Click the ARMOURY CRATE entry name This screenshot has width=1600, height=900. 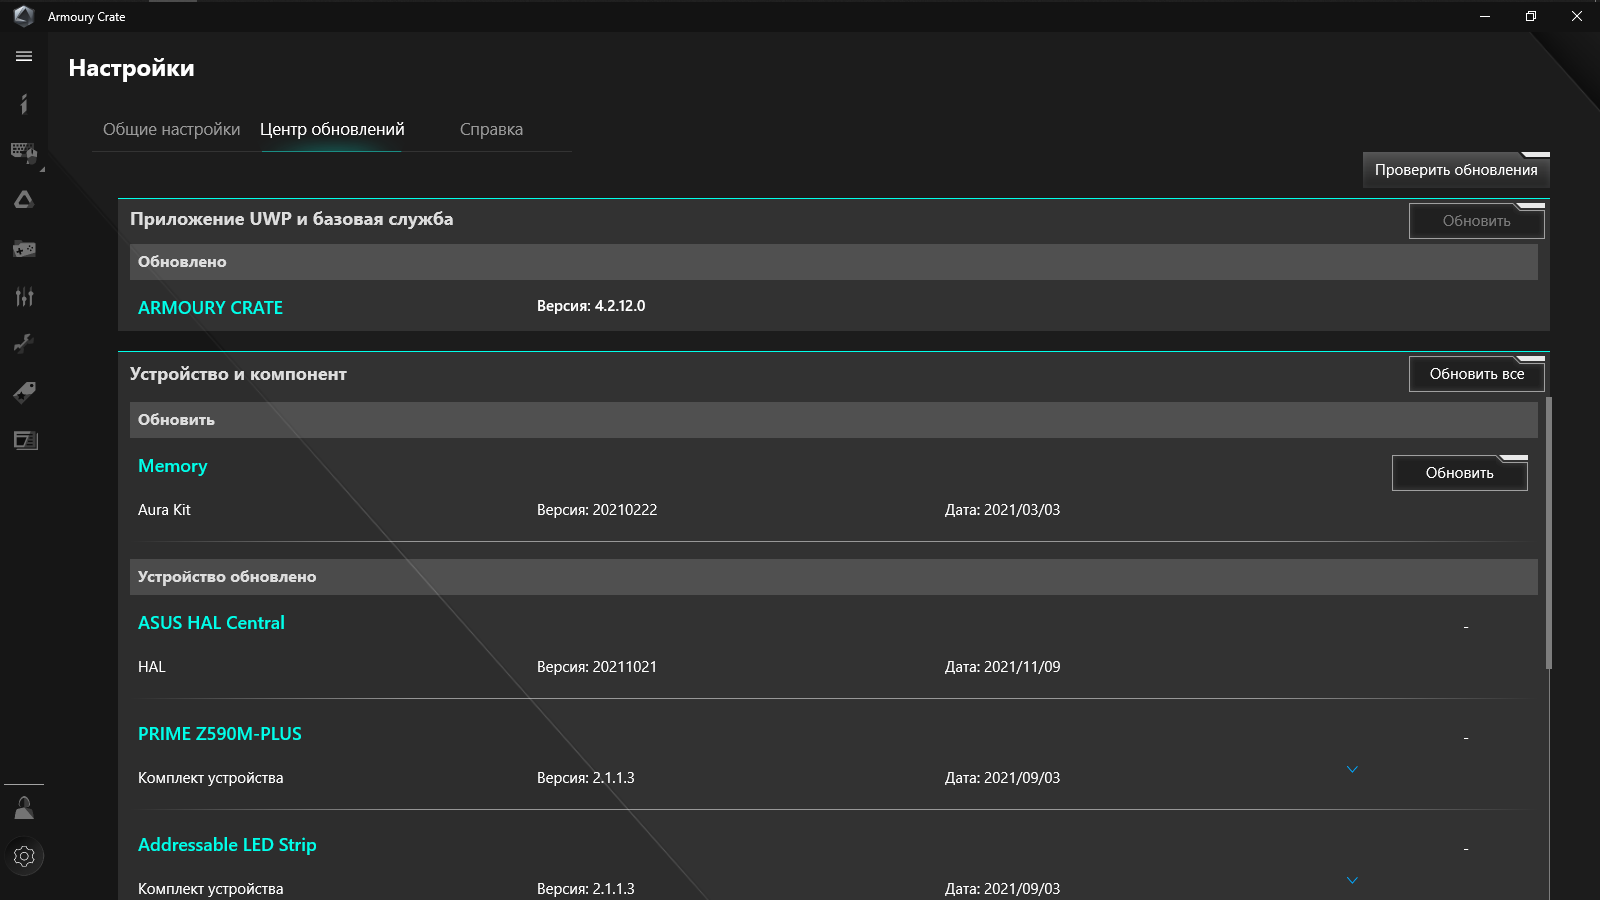point(210,308)
